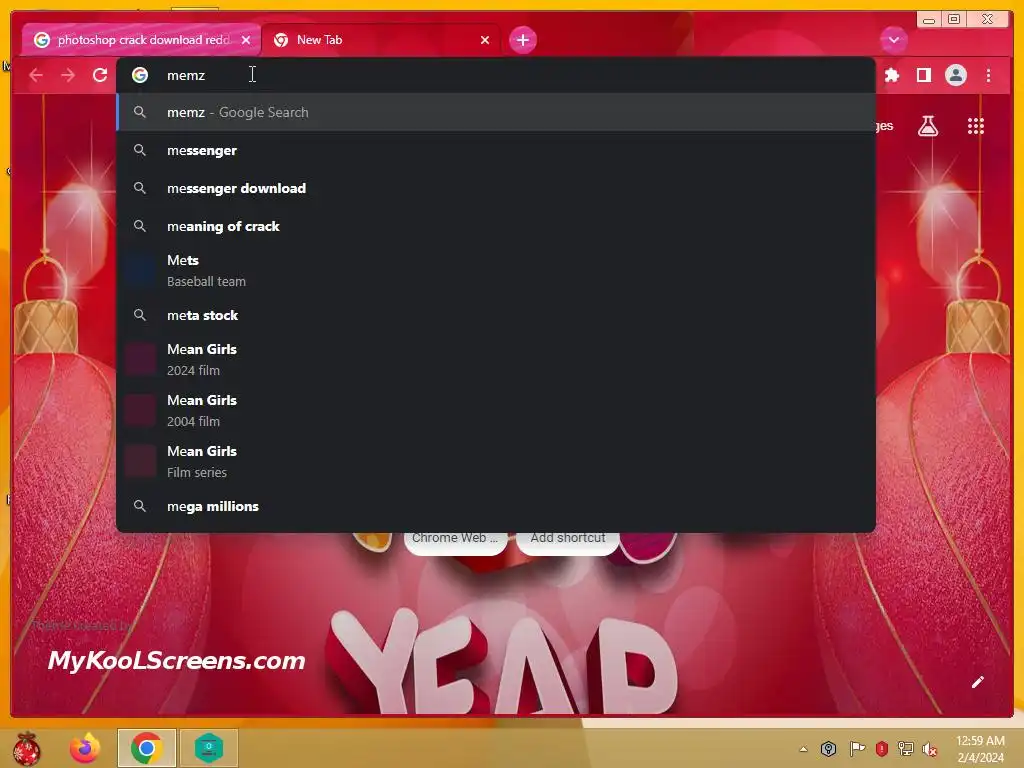Choose the meta stock suggestion
This screenshot has height=768, width=1024.
[x=496, y=315]
